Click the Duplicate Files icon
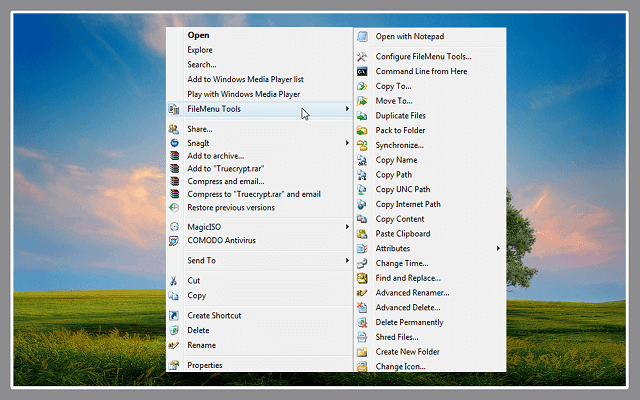Viewport: 640px width, 400px height. [363, 116]
